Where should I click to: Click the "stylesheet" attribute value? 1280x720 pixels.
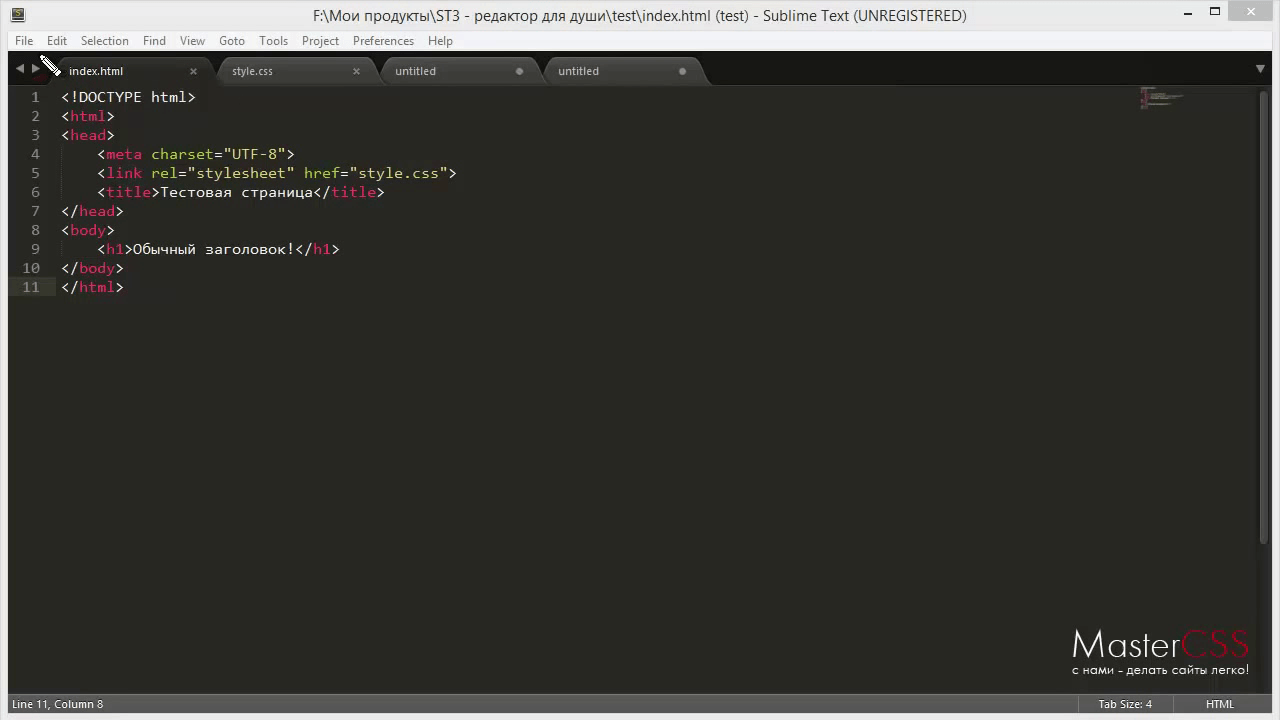[x=241, y=173]
